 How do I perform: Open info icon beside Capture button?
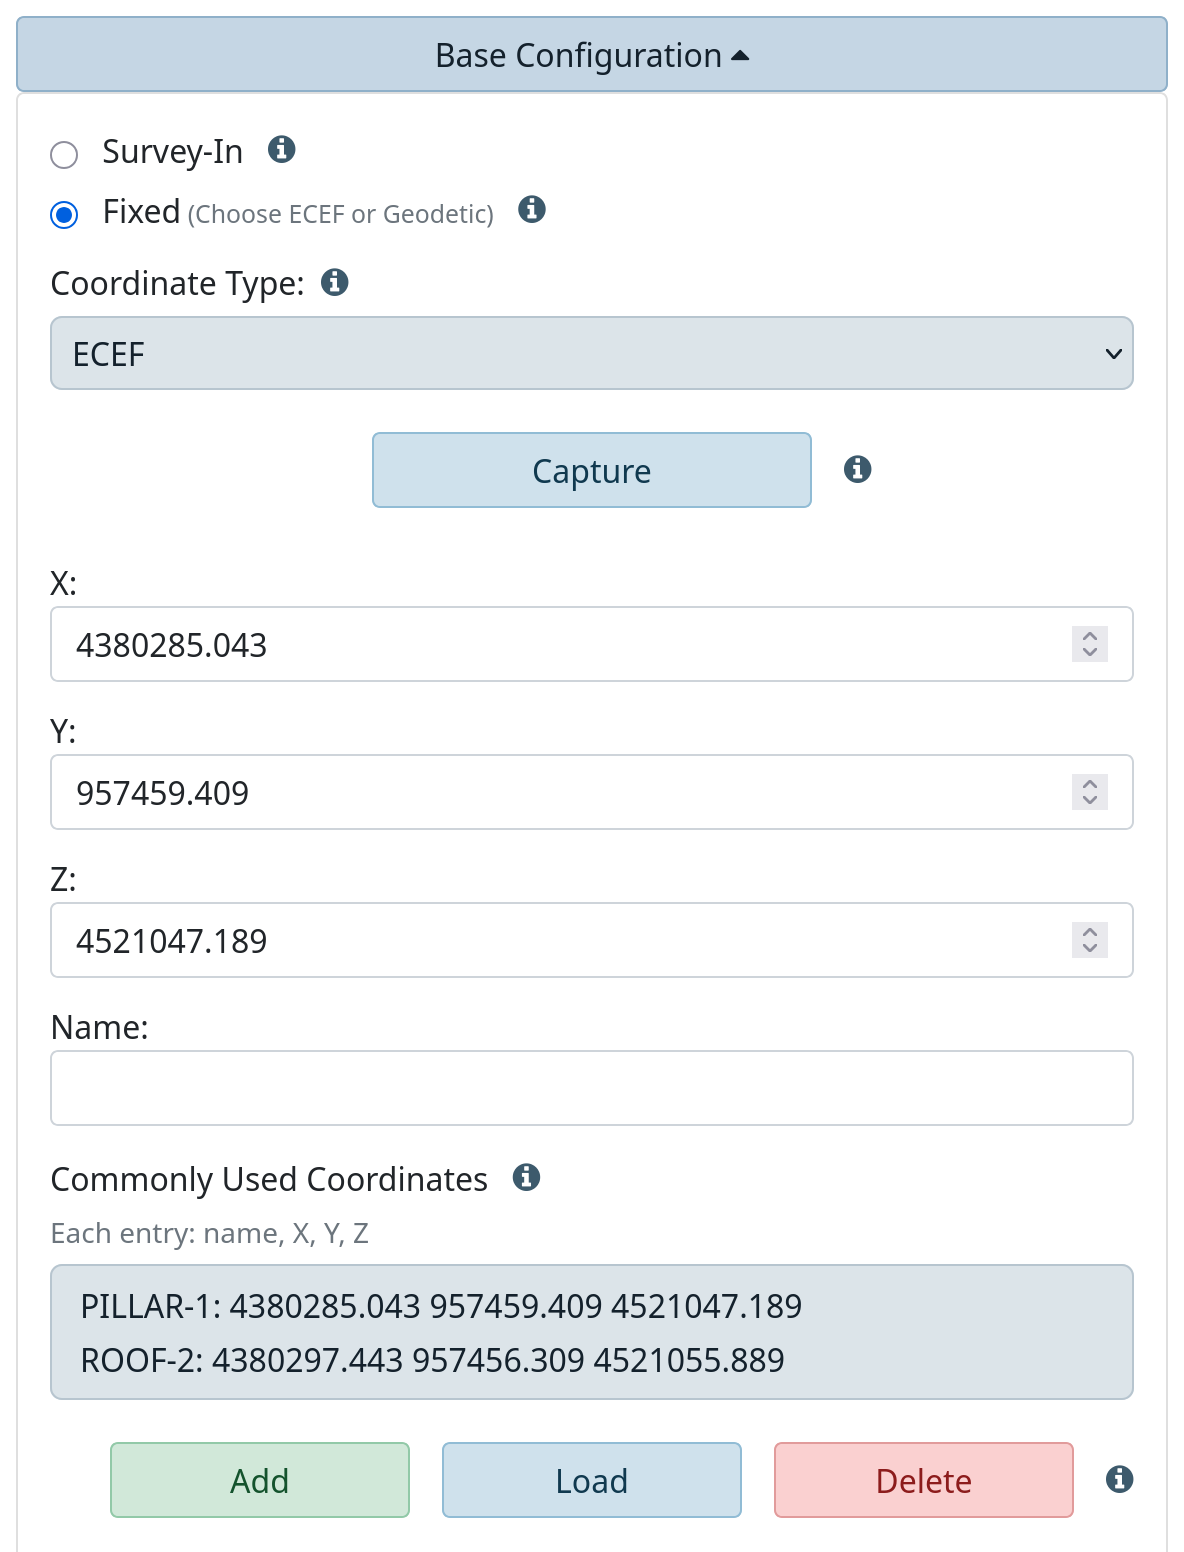858,469
